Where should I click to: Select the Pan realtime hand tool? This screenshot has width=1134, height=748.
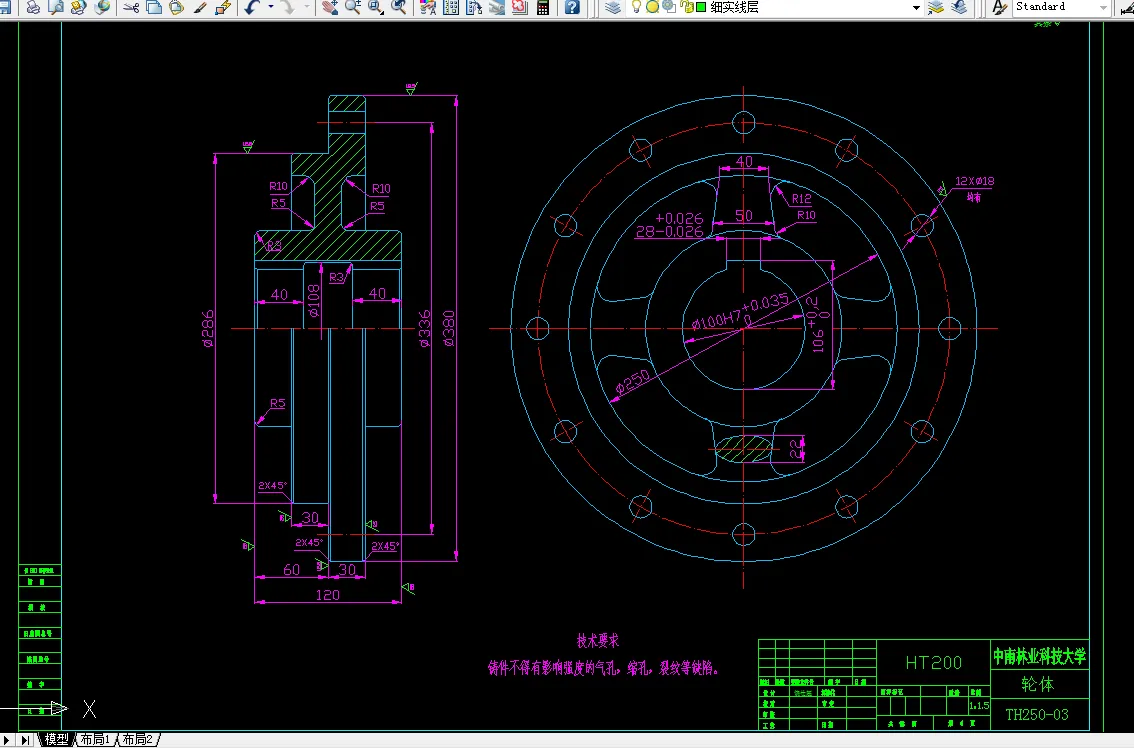point(330,7)
